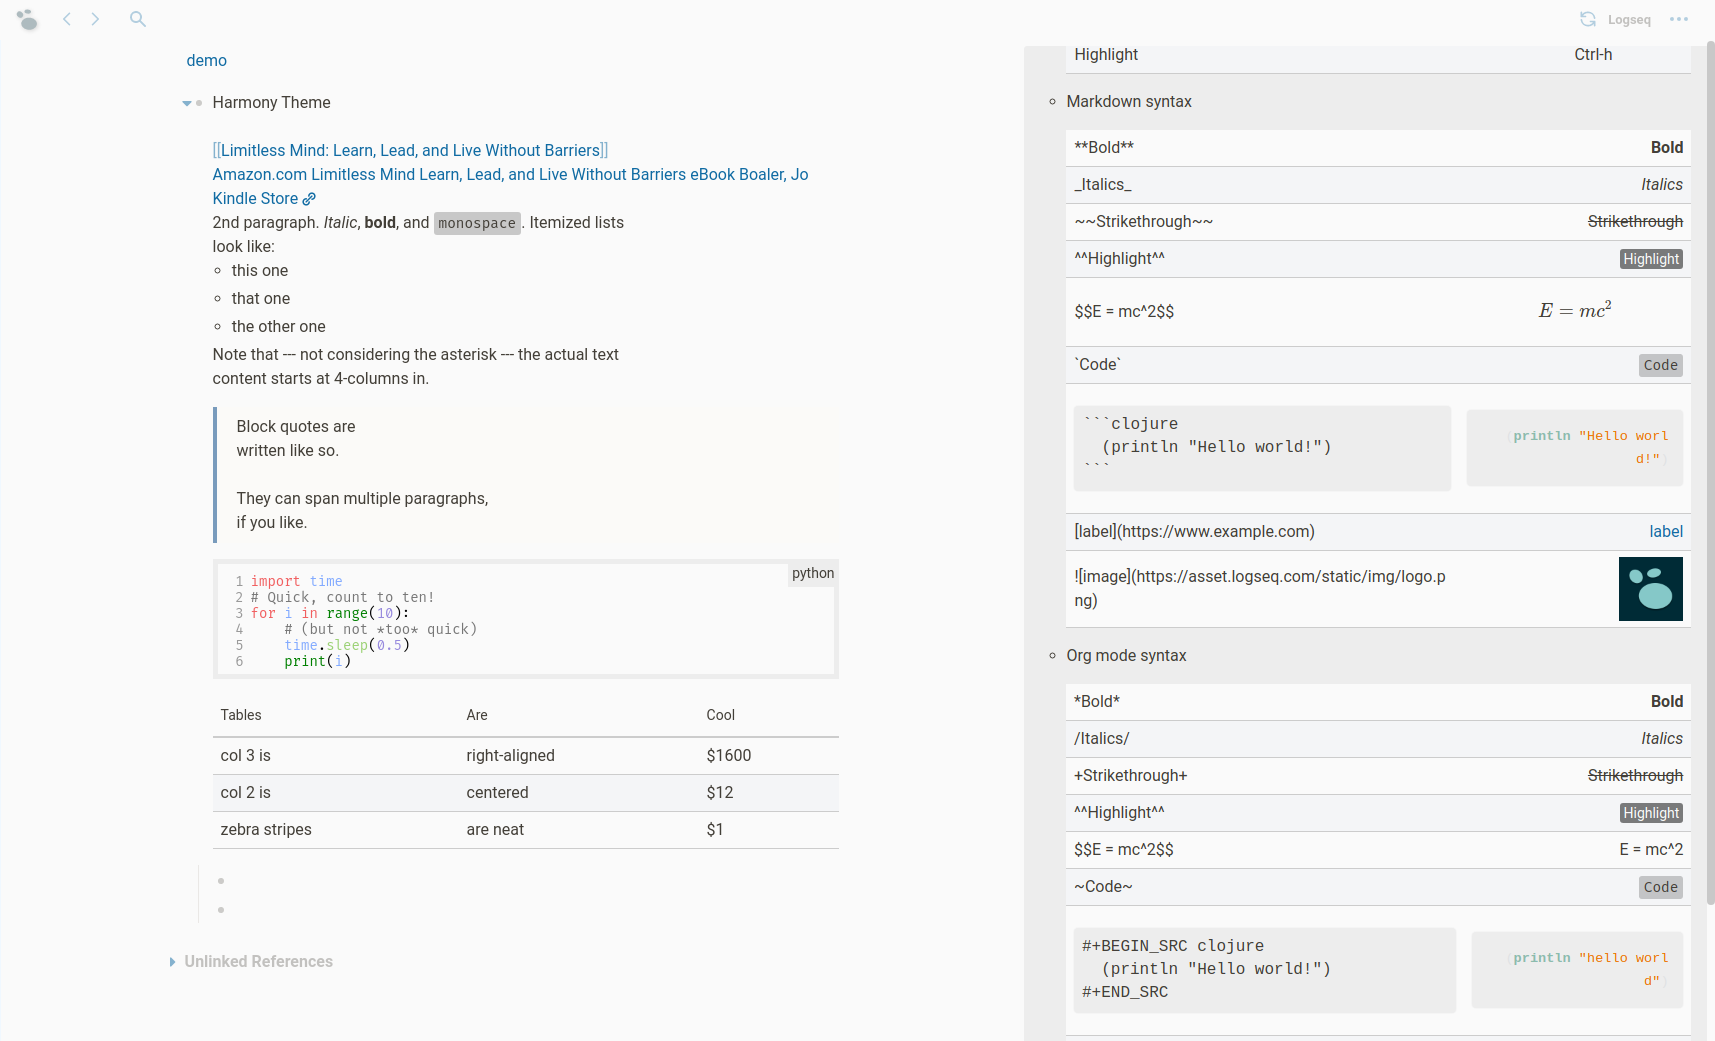Click the ```clojure source code block
The height and width of the screenshot is (1041, 1715).
point(1262,448)
